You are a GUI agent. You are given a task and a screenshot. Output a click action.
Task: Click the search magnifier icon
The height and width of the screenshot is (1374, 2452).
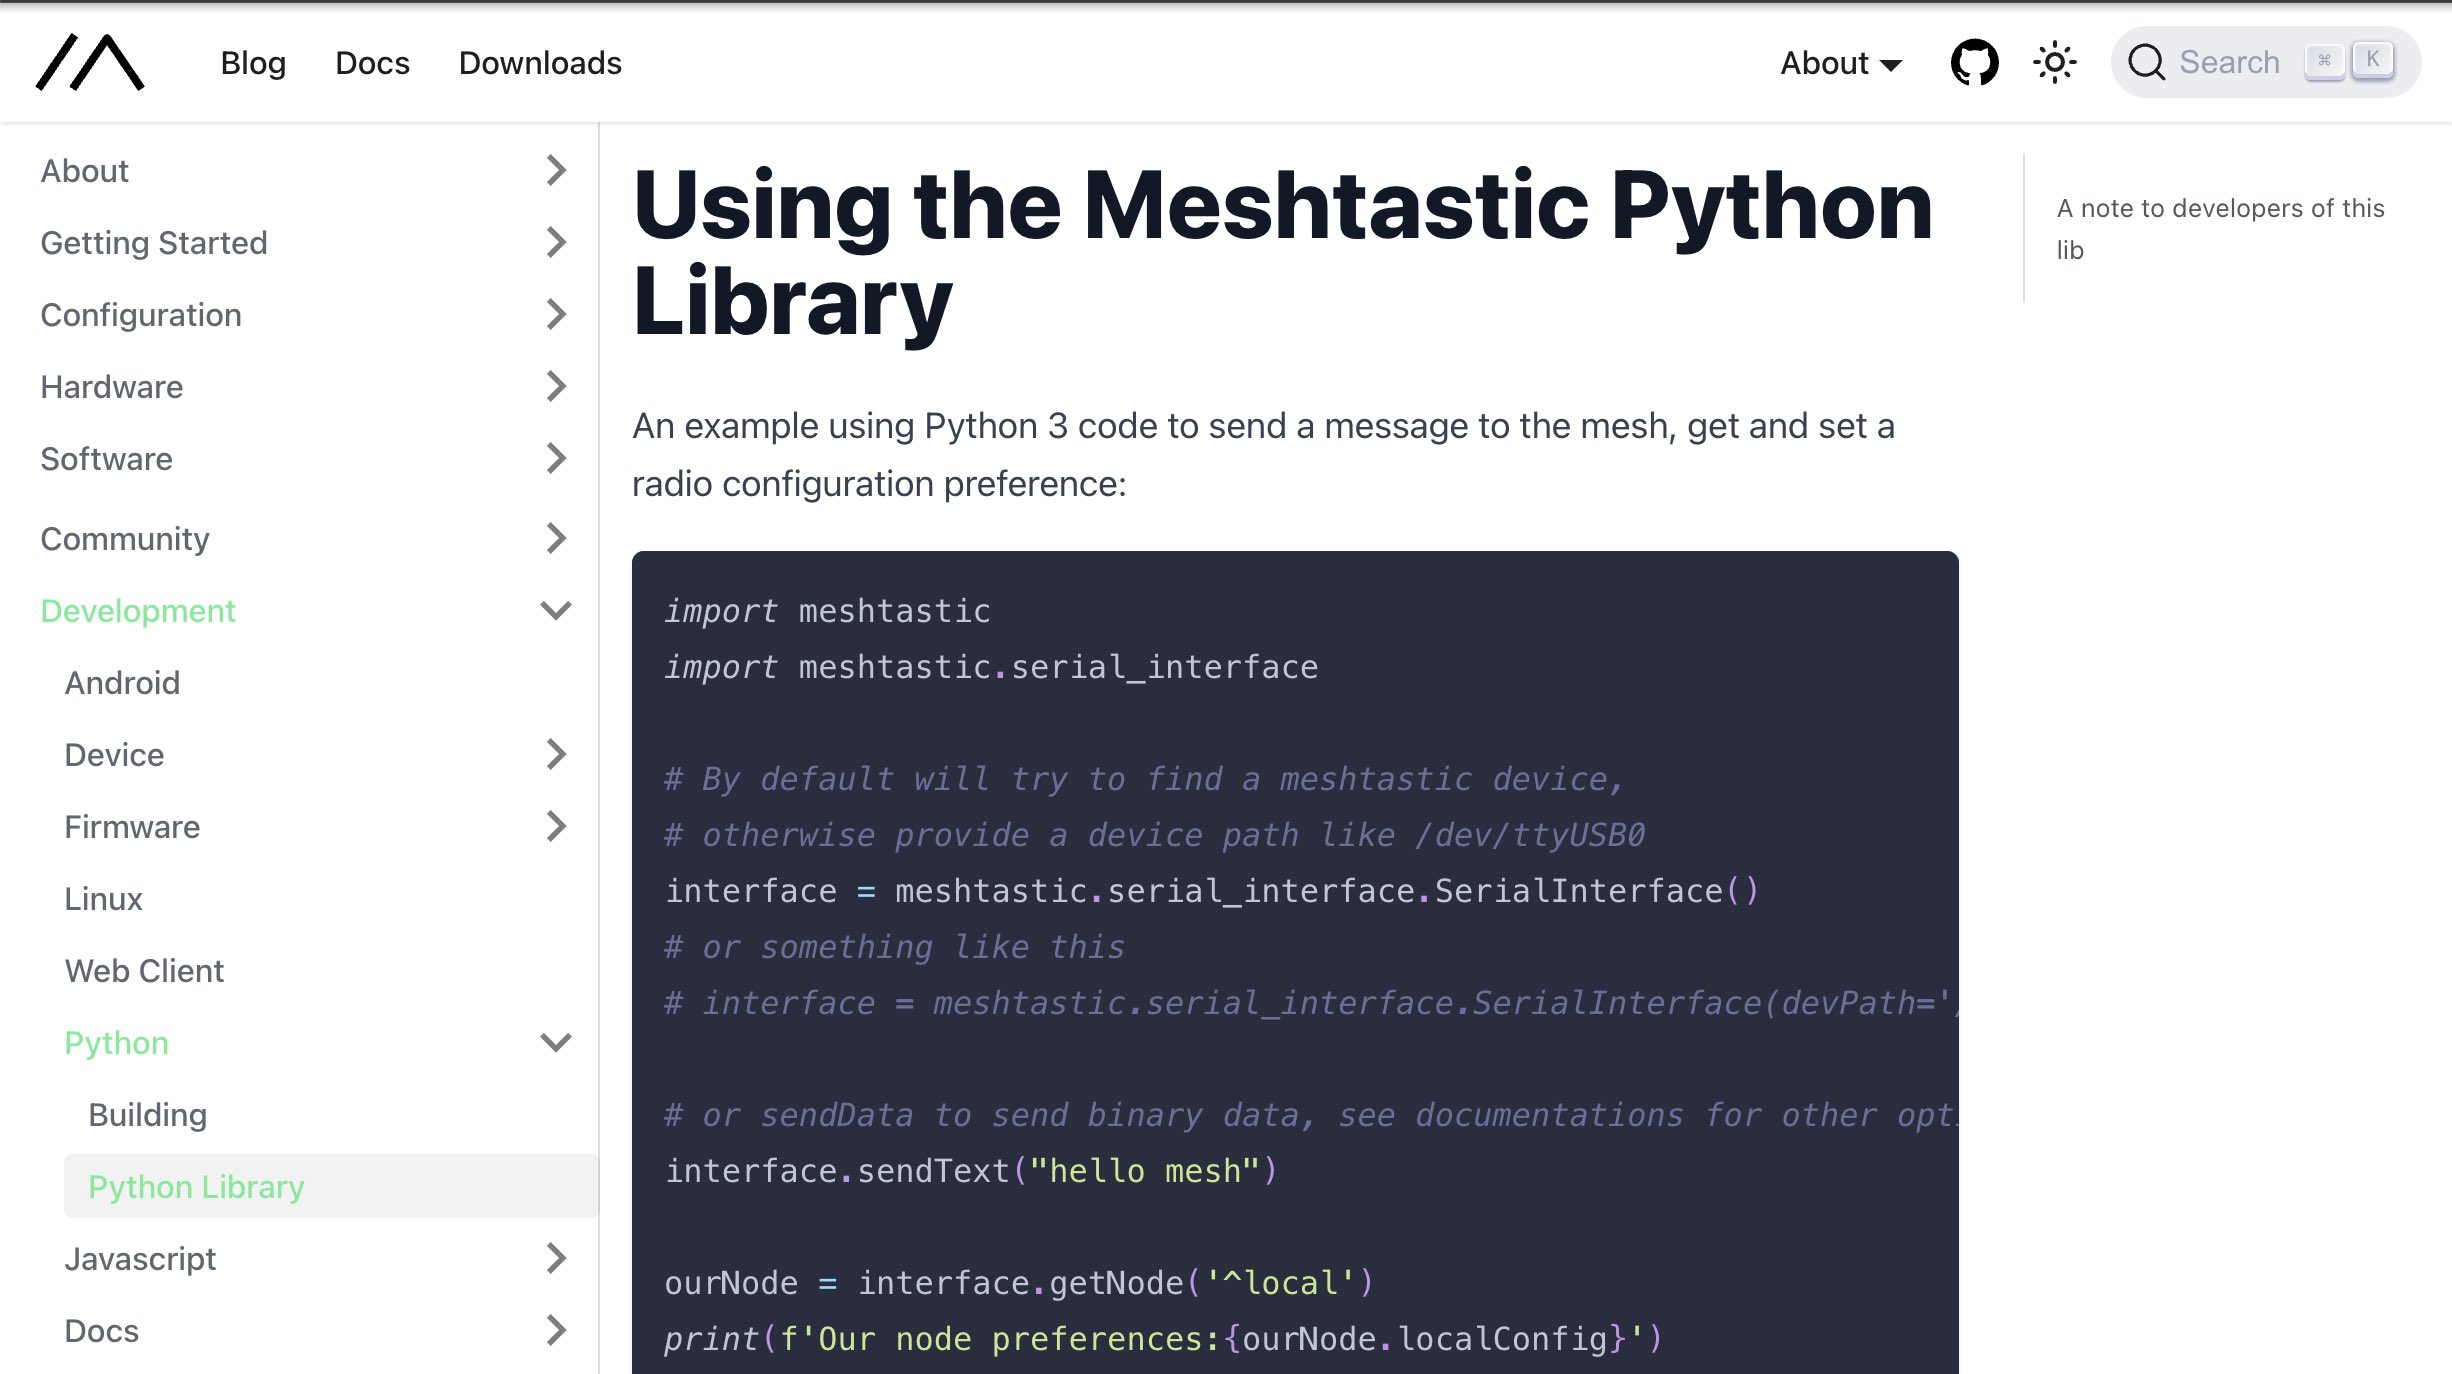2146,63
